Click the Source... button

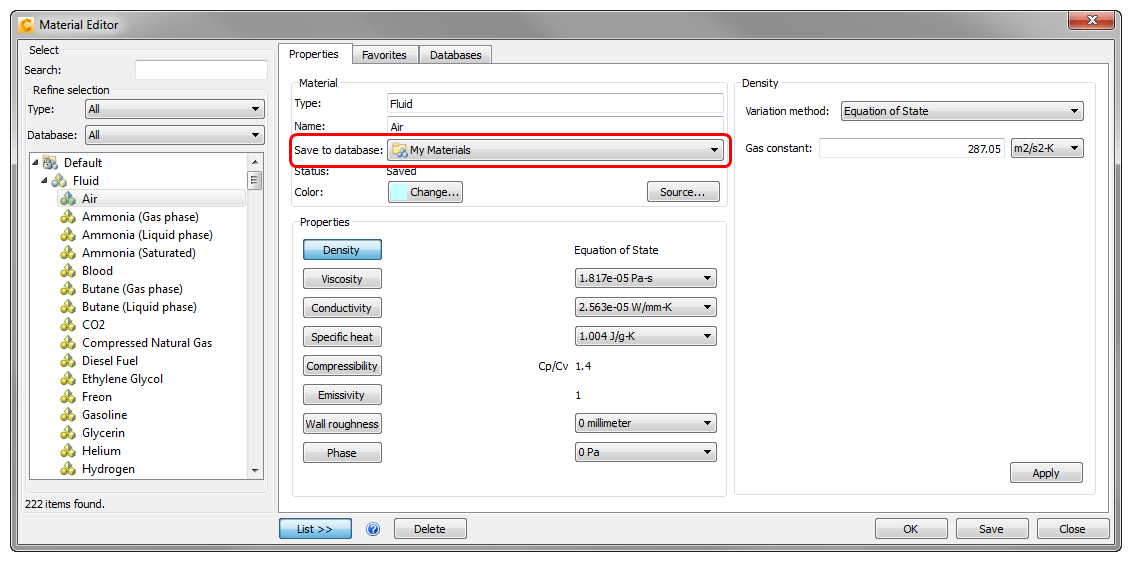click(683, 192)
